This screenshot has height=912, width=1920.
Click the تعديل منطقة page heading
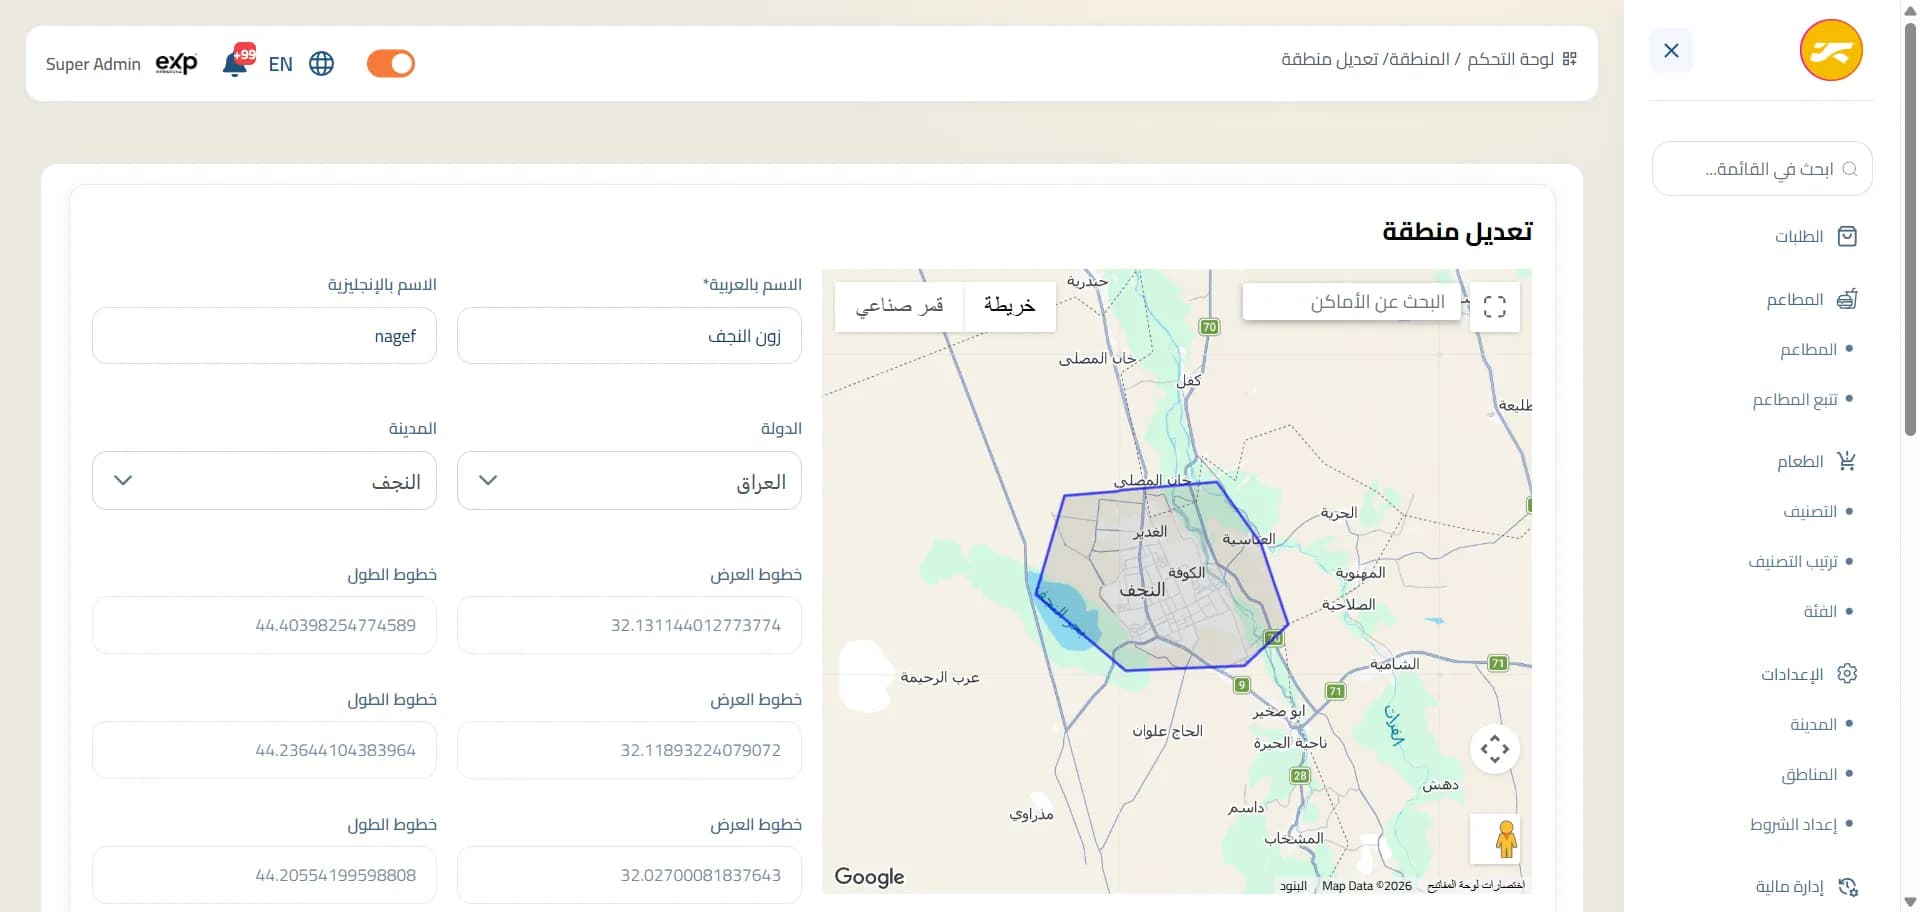(x=1457, y=232)
